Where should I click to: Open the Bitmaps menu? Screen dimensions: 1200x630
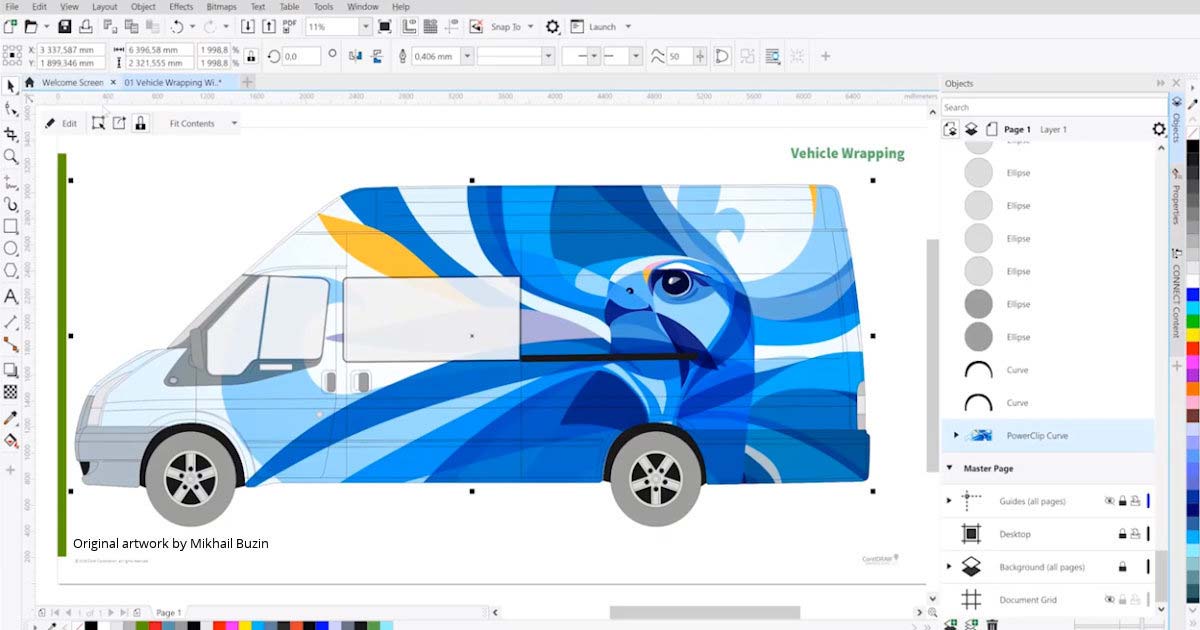[x=221, y=7]
